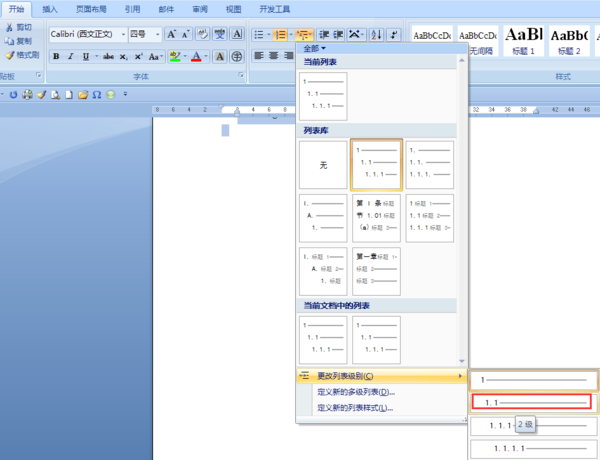Switch to the 审阅 tab

(200, 9)
